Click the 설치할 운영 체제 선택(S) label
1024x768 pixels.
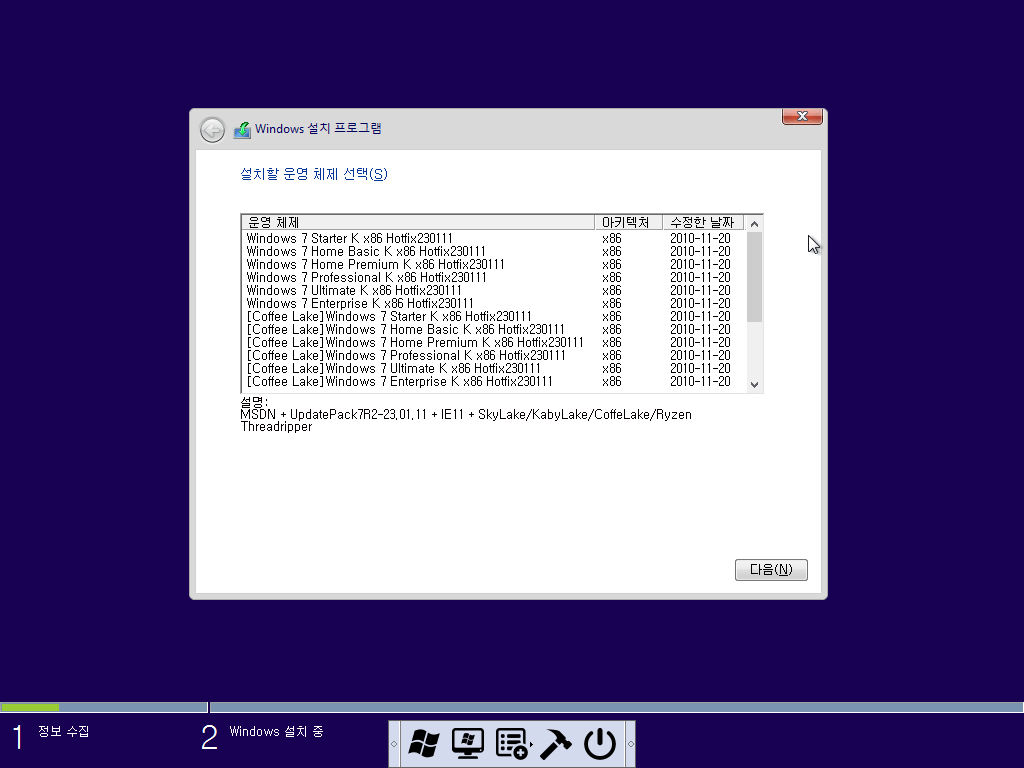click(x=314, y=174)
